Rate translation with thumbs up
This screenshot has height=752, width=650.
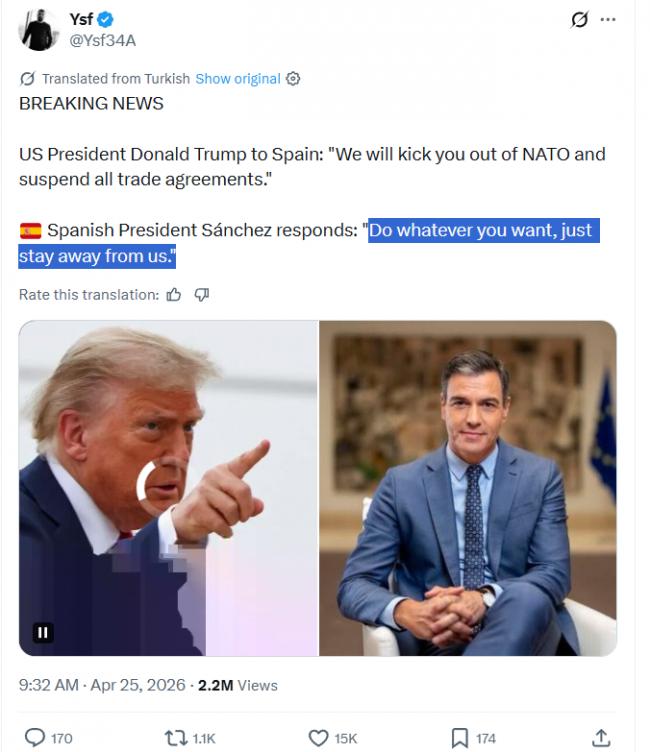174,294
